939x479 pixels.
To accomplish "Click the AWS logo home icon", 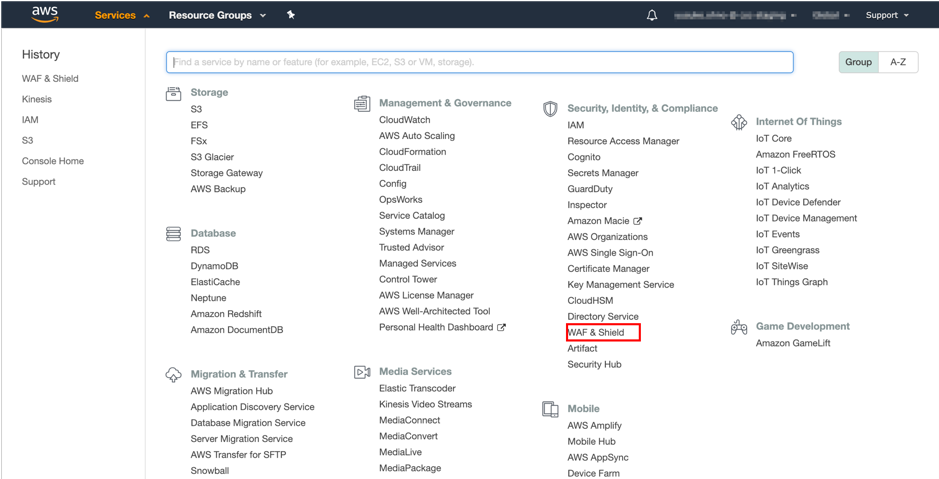I will click(x=45, y=15).
